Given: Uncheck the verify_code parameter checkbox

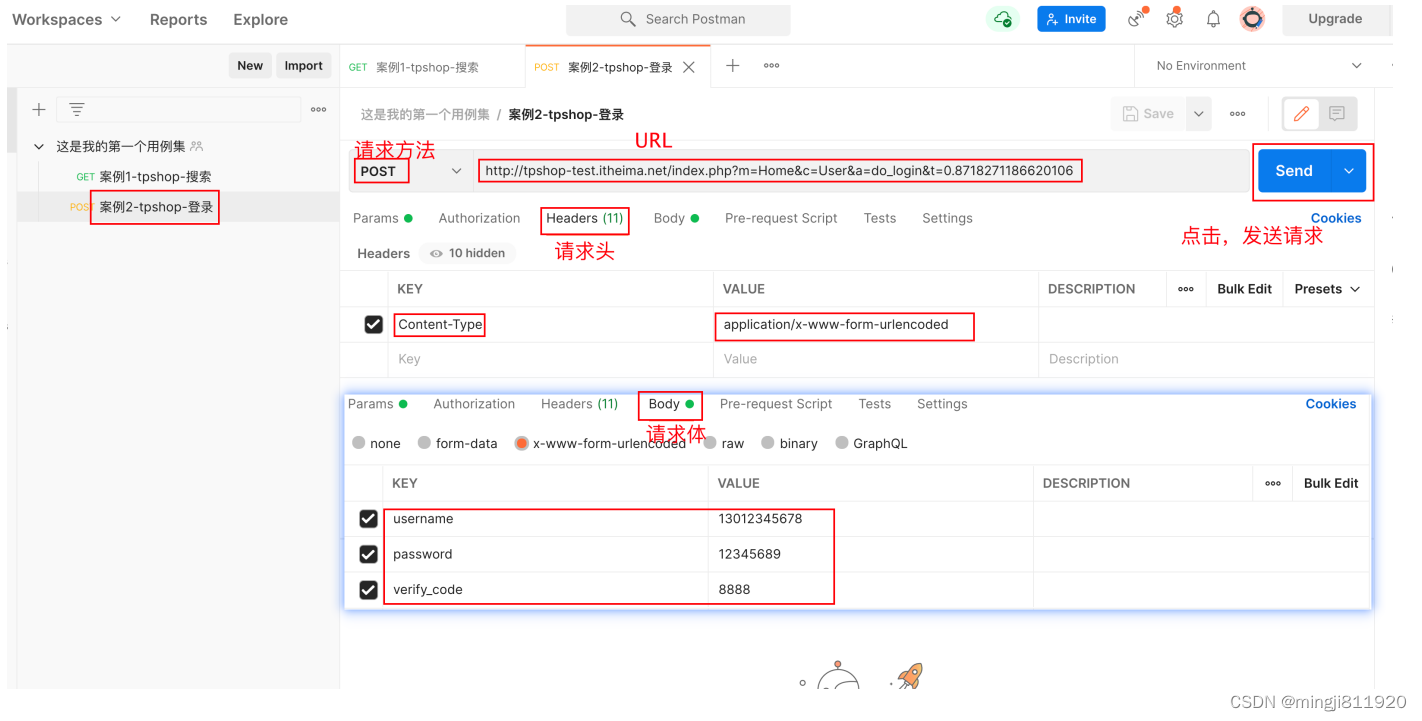Looking at the screenshot, I should point(368,589).
